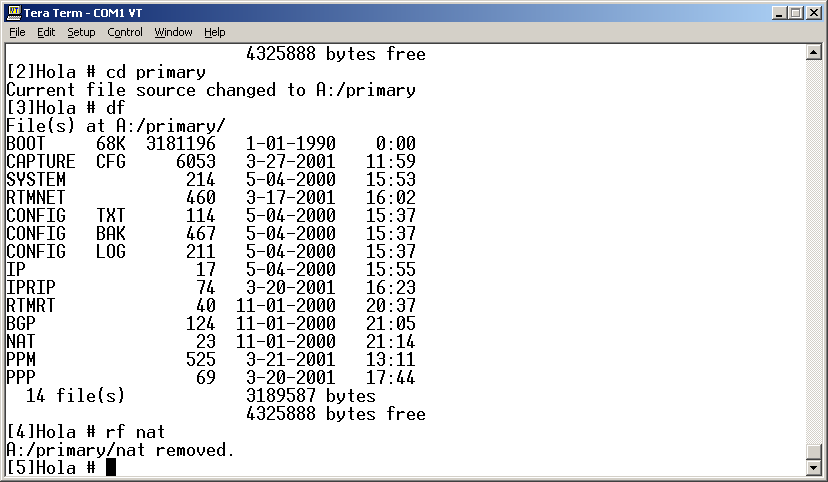Minimize the Tera Term window
The width and height of the screenshot is (828, 482).
click(777, 12)
